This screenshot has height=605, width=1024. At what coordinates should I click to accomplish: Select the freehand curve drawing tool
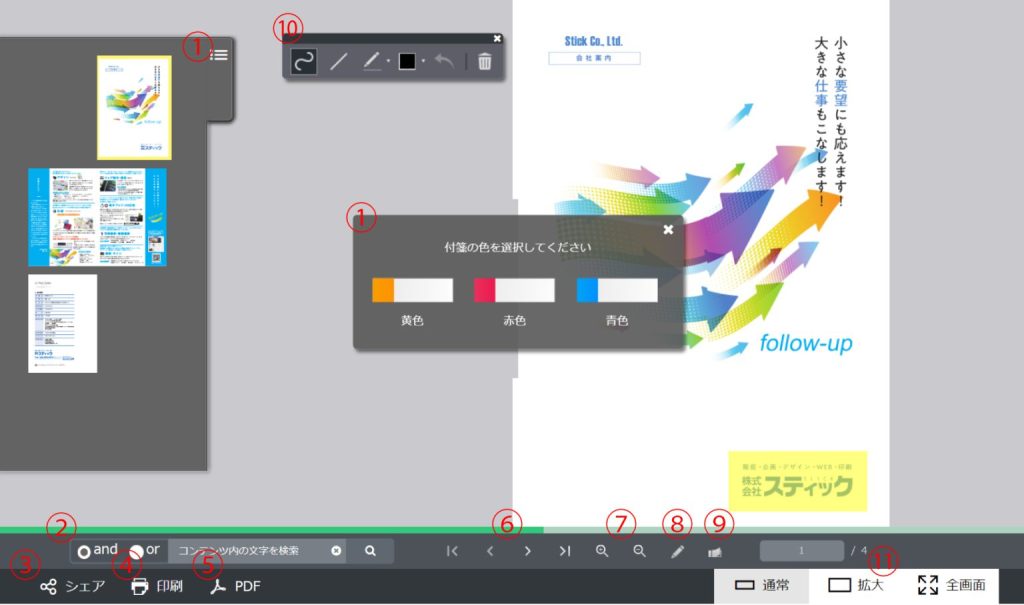coord(304,62)
